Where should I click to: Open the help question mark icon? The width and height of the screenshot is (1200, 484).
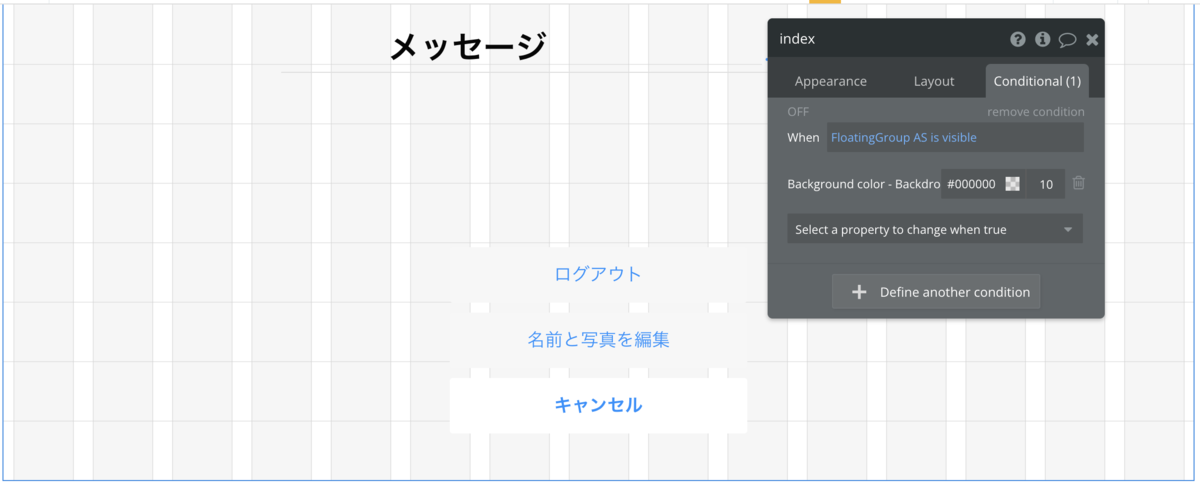click(1018, 39)
